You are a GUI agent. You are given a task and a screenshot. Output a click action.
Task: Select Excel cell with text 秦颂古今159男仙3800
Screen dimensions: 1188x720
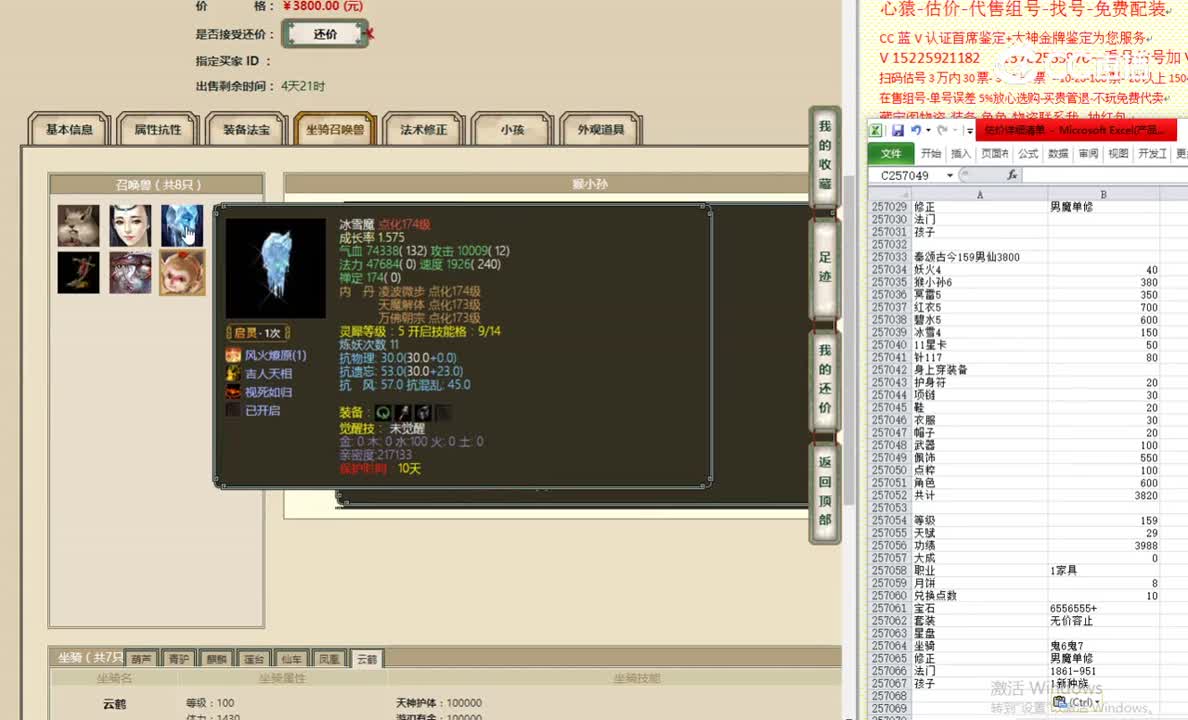tap(979, 257)
